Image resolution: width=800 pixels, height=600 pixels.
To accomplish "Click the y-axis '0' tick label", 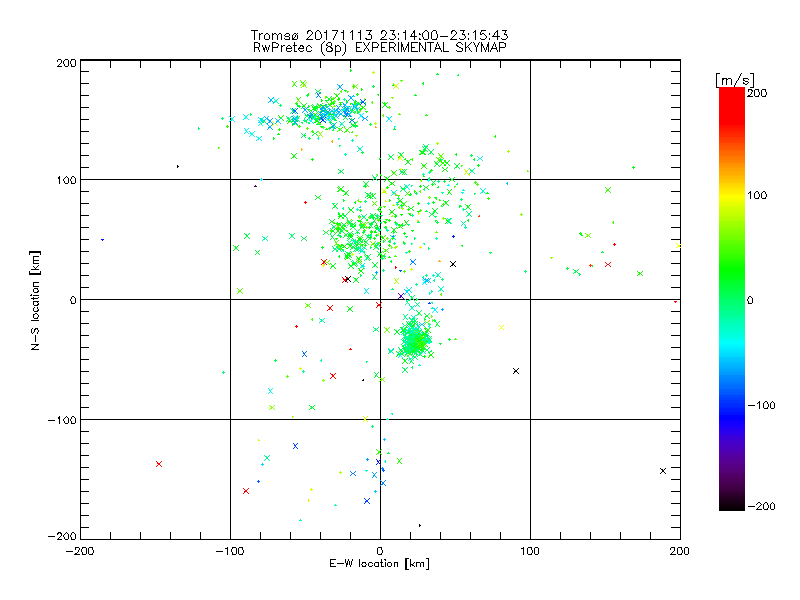I will [x=73, y=300].
